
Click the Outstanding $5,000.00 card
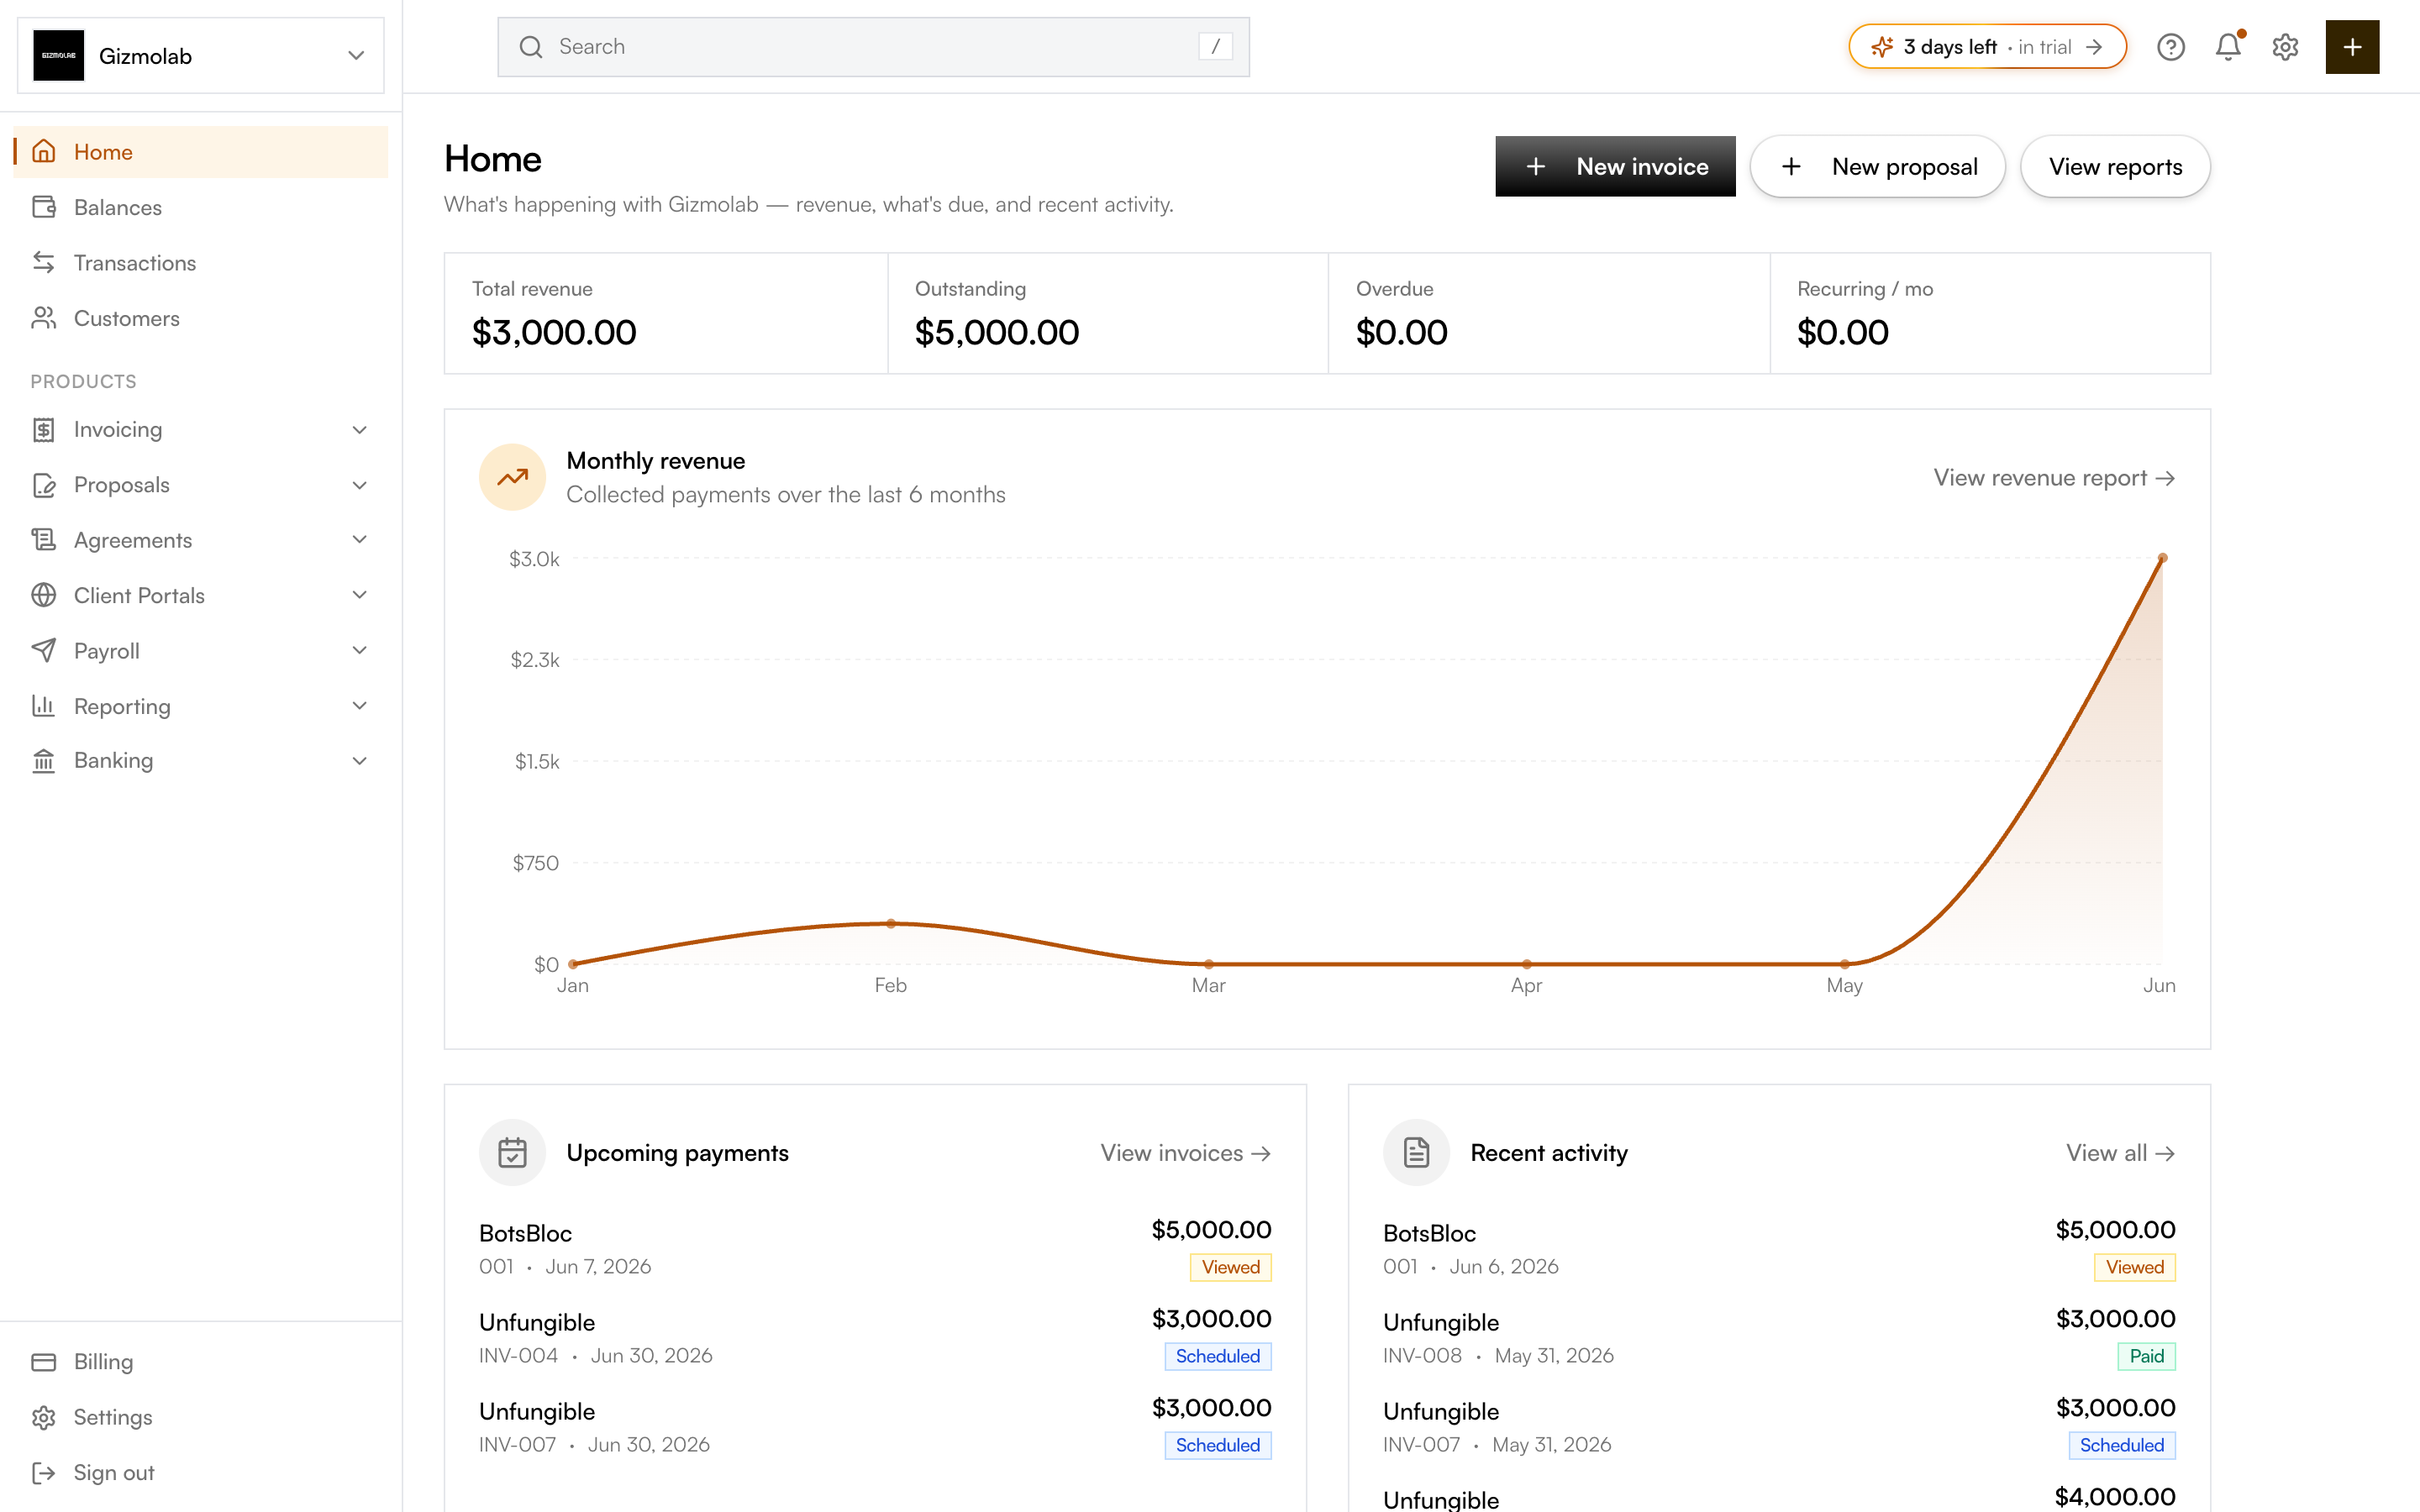point(1108,314)
